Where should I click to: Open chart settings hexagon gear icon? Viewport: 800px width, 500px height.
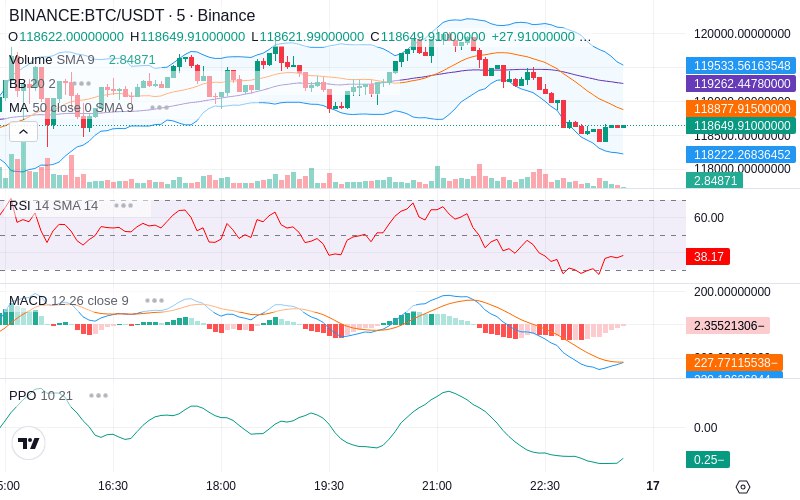[743, 486]
